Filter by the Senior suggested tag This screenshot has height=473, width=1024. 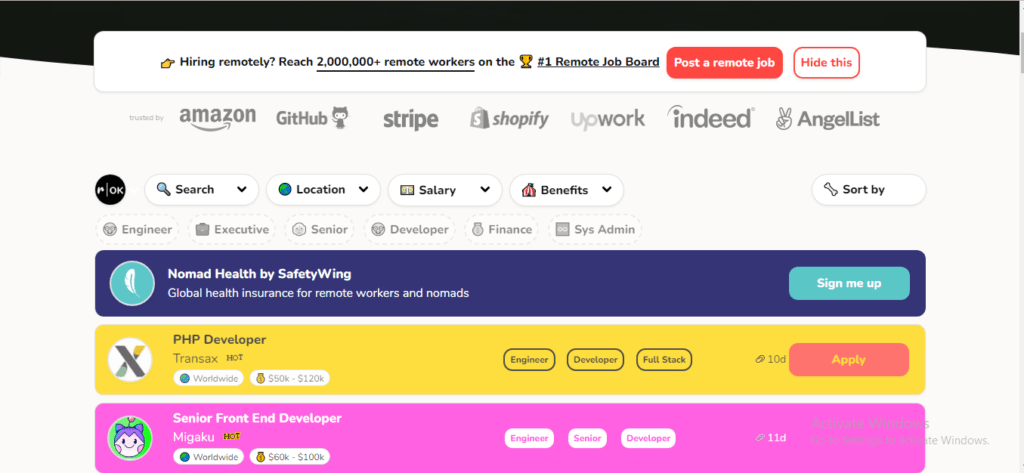click(x=319, y=229)
